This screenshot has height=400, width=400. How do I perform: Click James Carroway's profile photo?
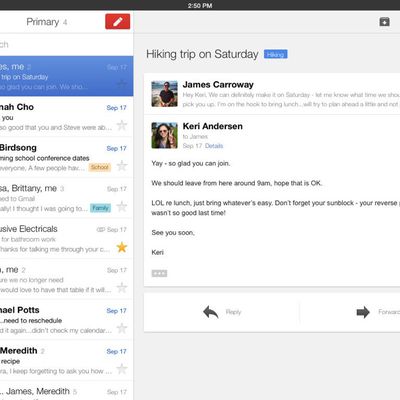pos(164,94)
